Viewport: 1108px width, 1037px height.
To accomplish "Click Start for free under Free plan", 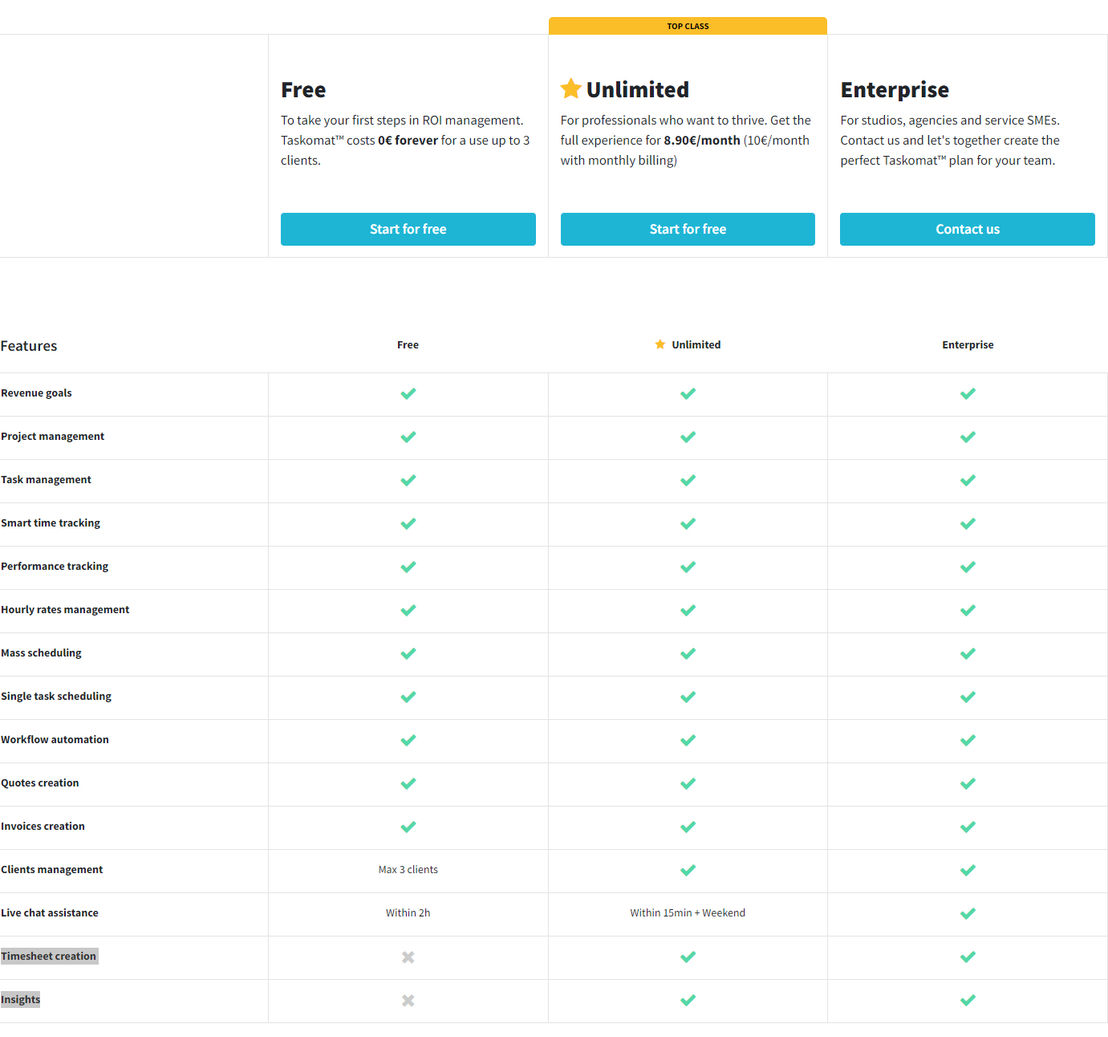I will coord(408,229).
